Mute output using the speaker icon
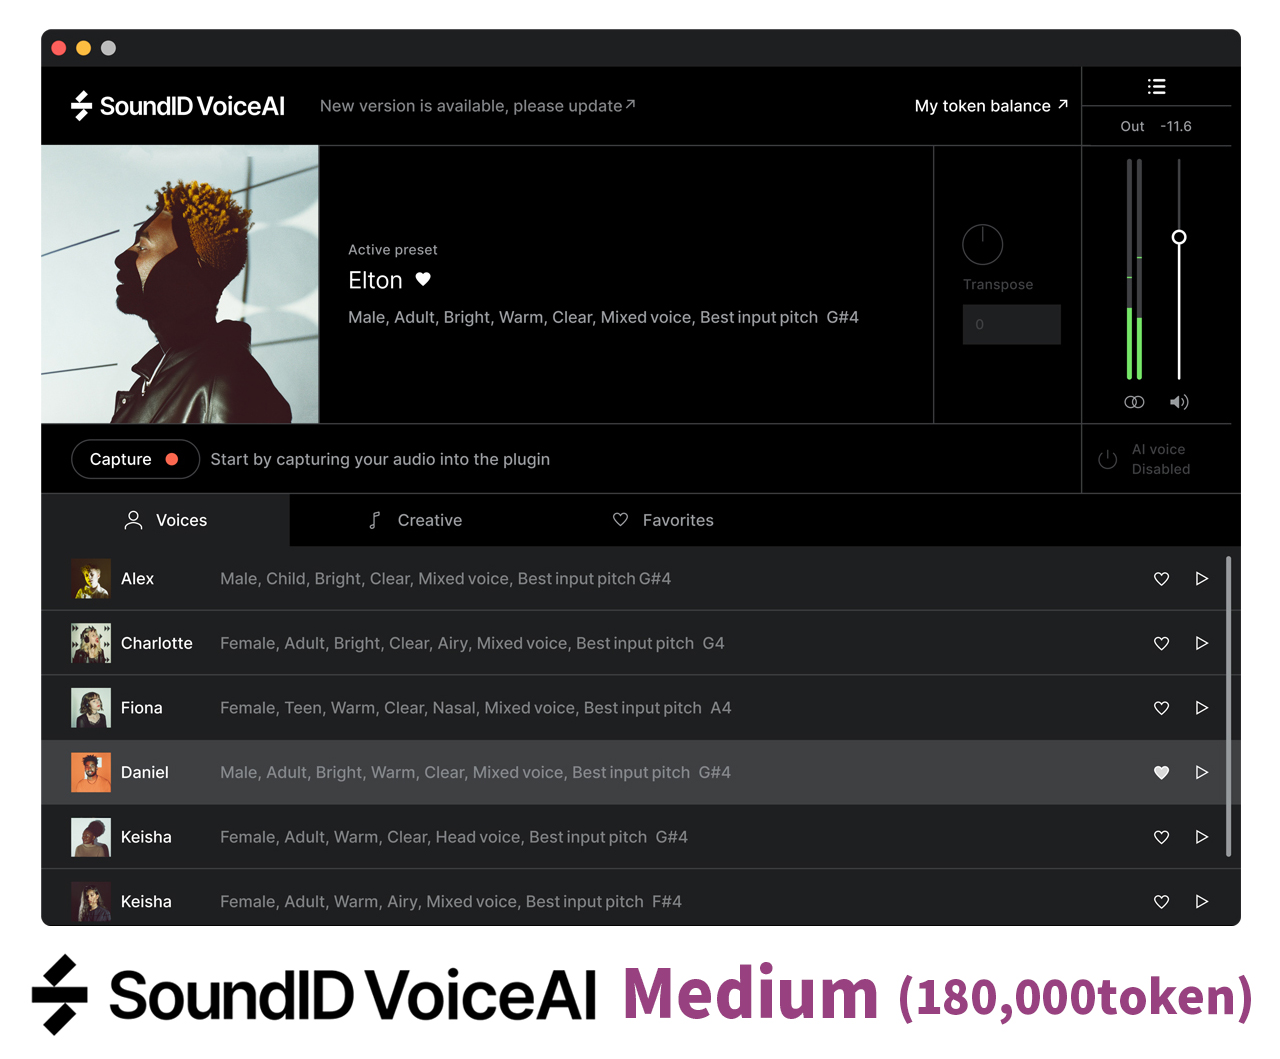The image size is (1280, 1059). [1179, 402]
